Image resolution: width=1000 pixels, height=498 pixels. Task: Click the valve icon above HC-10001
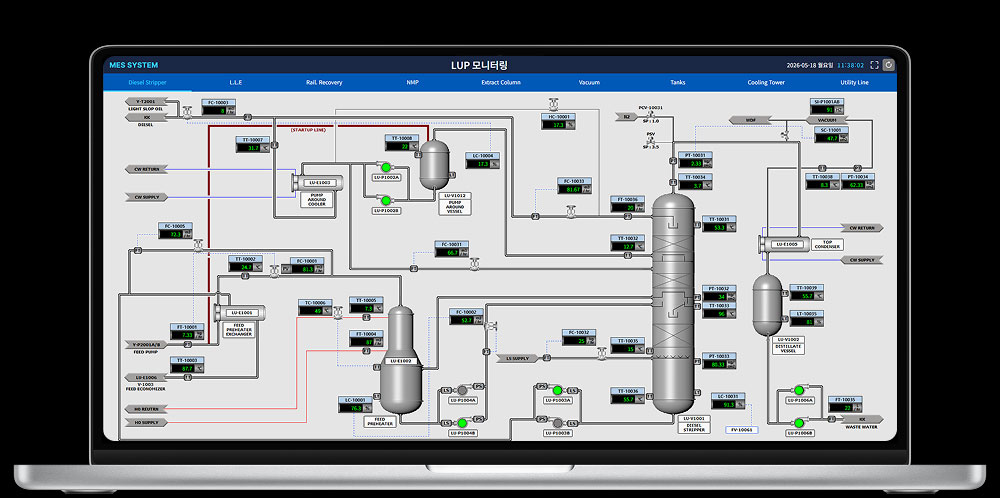pos(553,104)
